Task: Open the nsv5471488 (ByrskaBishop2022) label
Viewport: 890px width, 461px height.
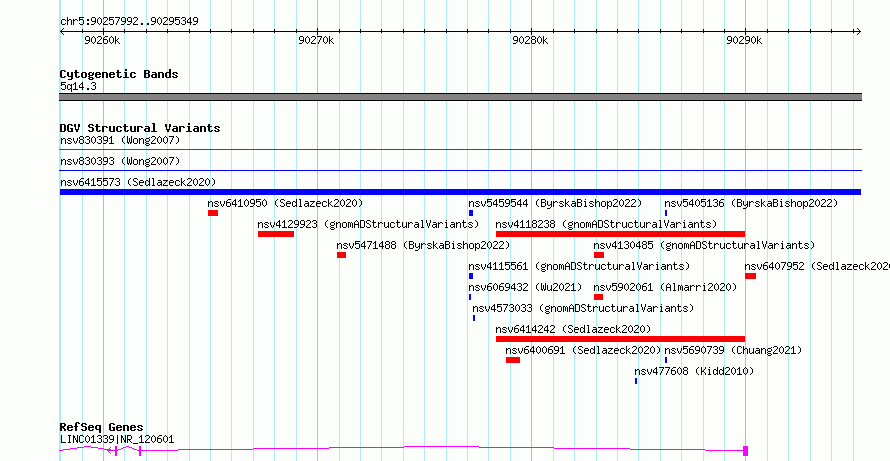Action: pyautogui.click(x=423, y=245)
